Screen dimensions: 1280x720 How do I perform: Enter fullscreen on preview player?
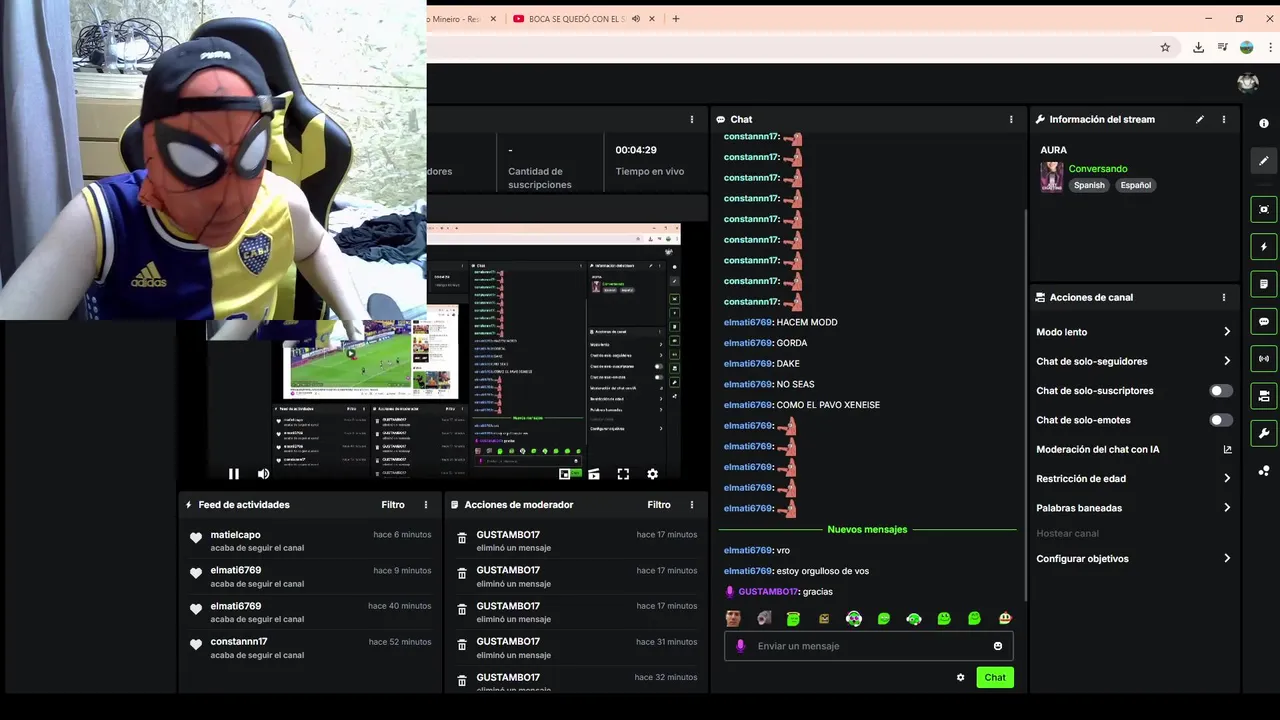click(623, 474)
